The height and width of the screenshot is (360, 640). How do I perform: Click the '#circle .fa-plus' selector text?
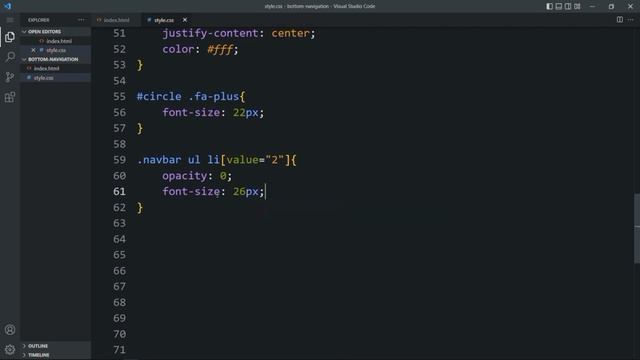(x=188, y=97)
